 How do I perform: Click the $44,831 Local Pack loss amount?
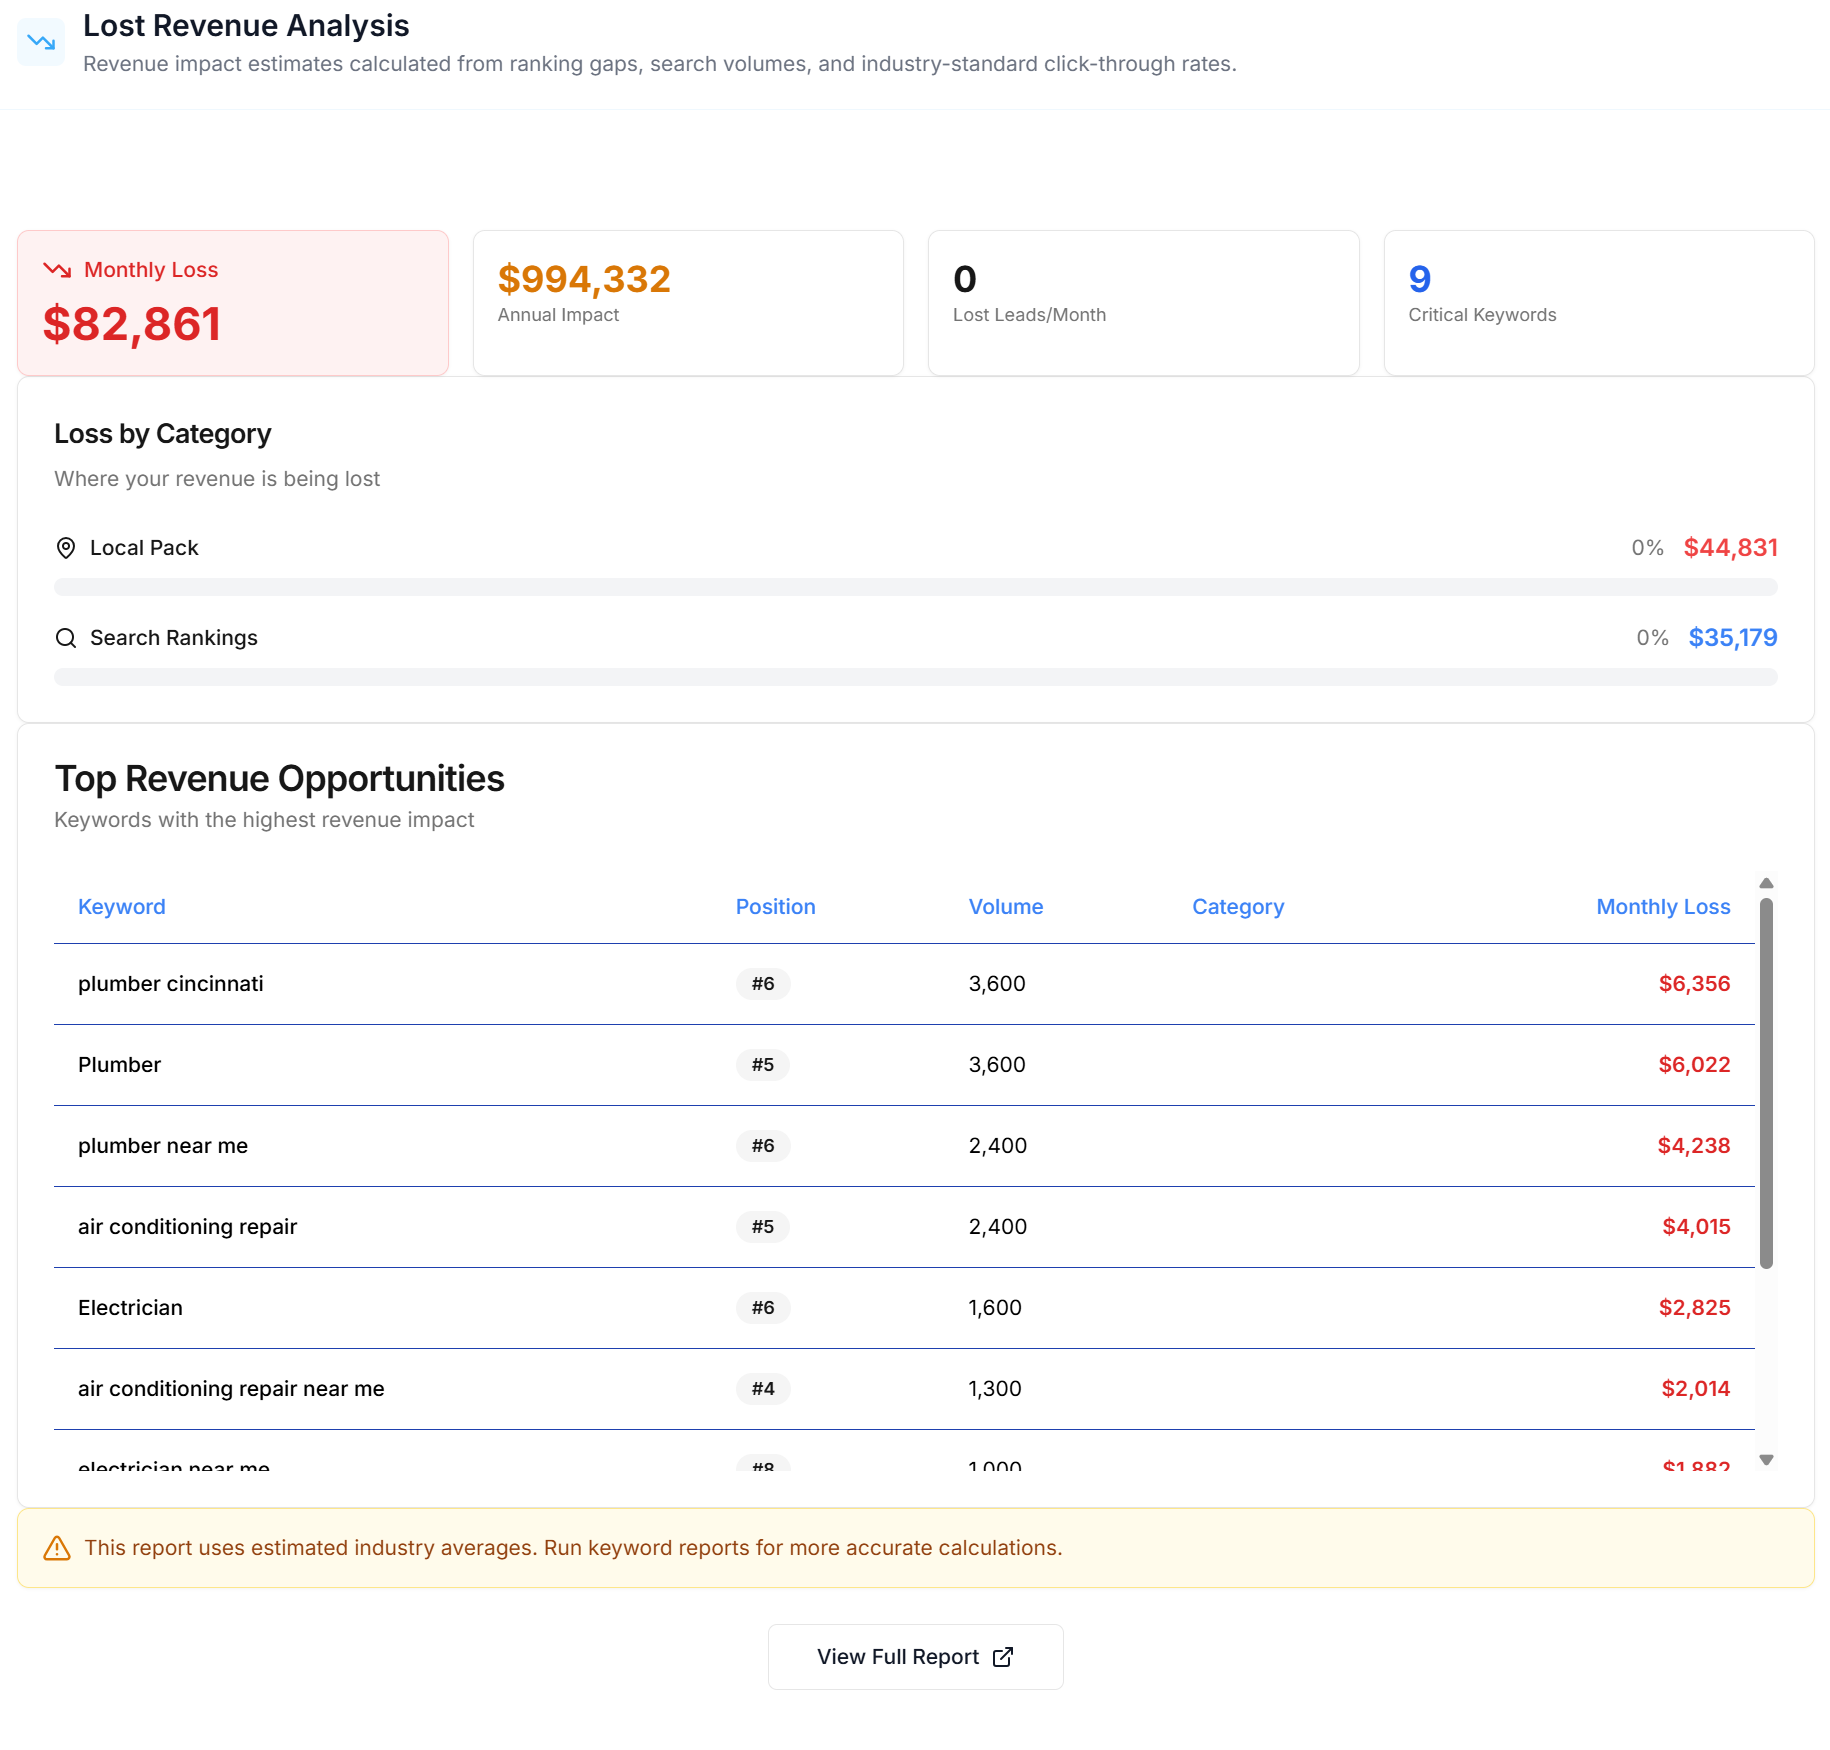pyautogui.click(x=1731, y=547)
